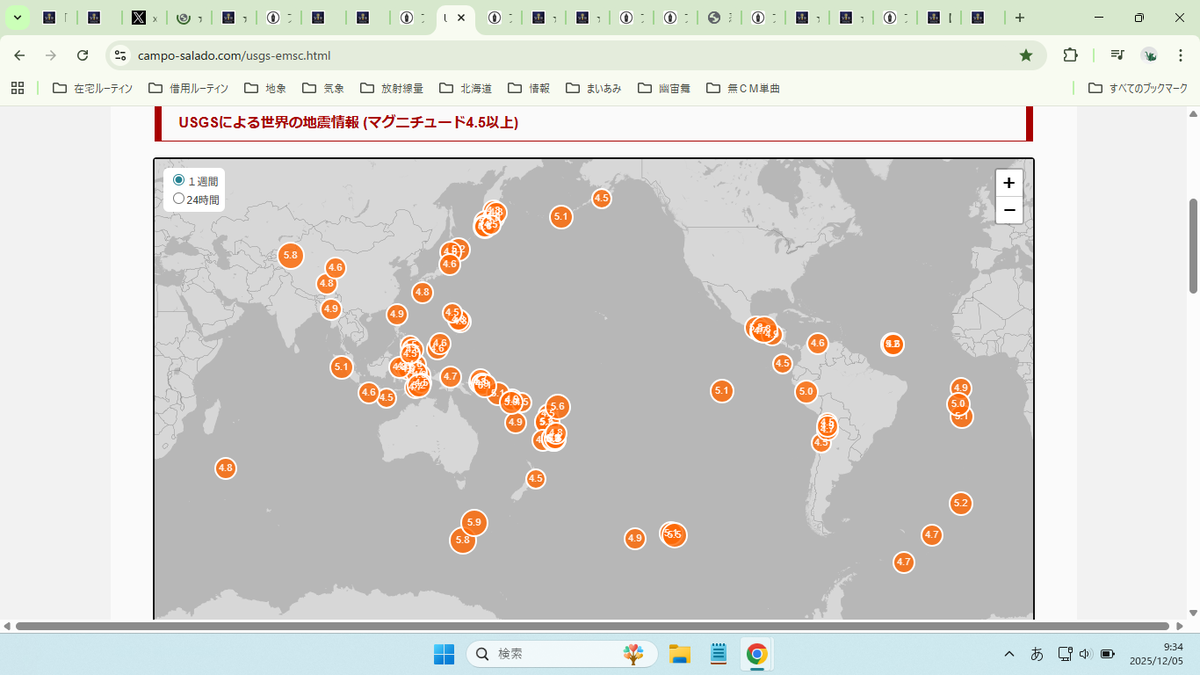Open the 在宅ルーティン bookmark folder

point(92,88)
